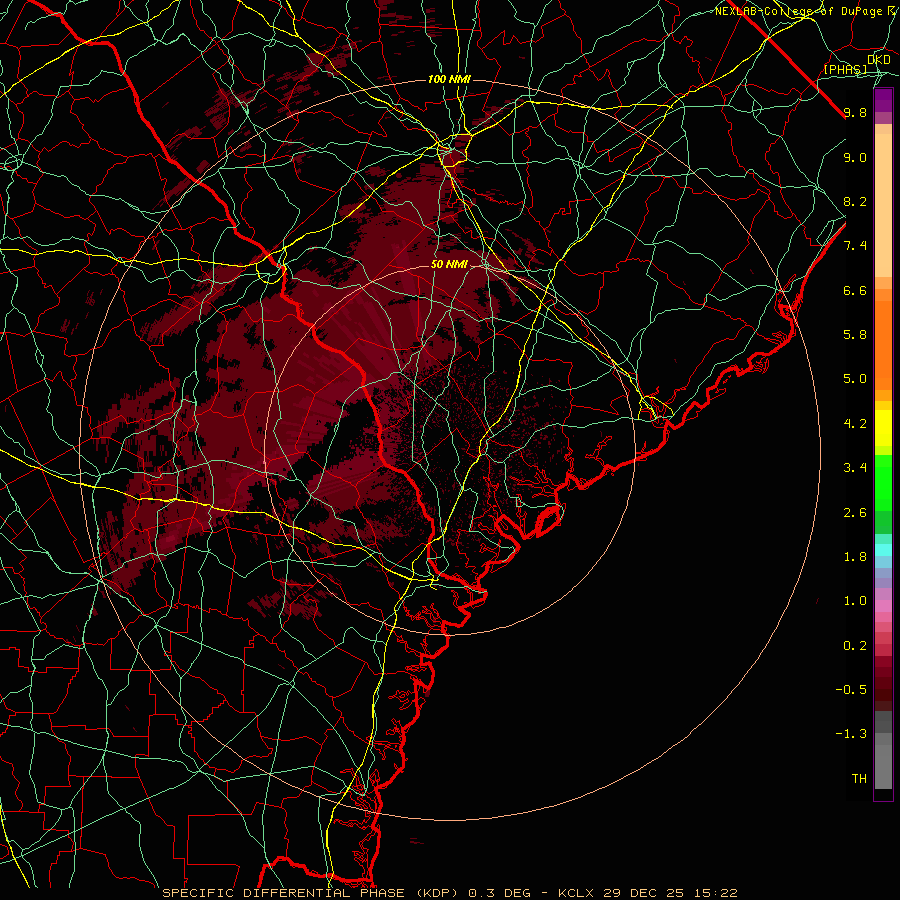Image resolution: width=900 pixels, height=900 pixels.
Task: Select the 9.0 scale label
Action: coord(855,157)
